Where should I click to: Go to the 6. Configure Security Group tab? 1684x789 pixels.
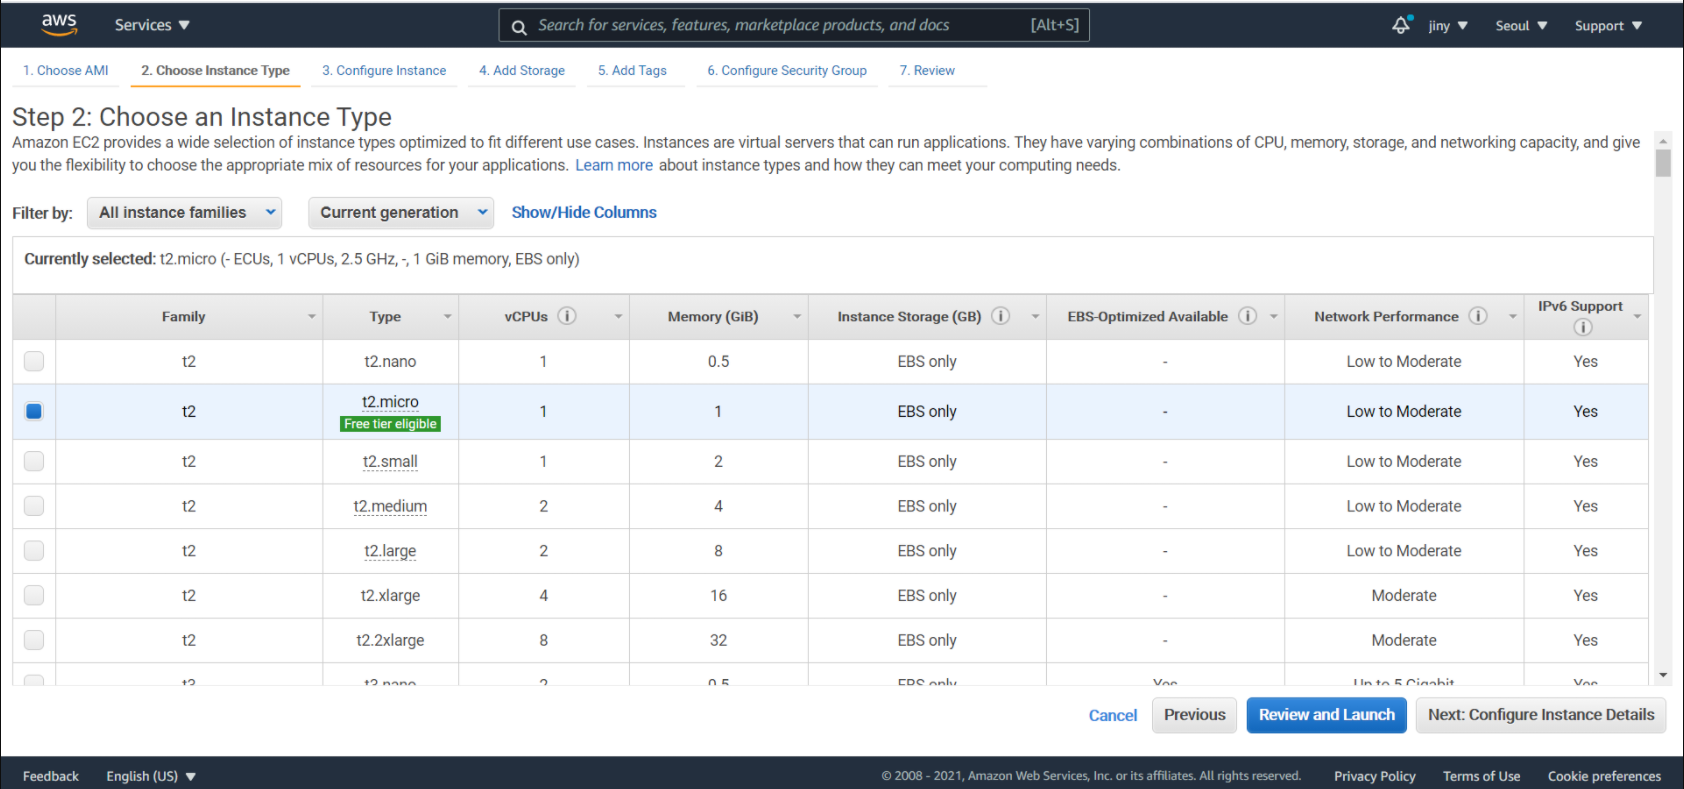click(786, 70)
